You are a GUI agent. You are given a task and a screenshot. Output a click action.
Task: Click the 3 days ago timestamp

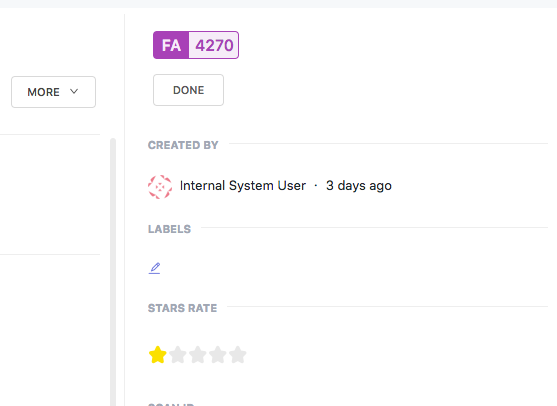(x=359, y=186)
